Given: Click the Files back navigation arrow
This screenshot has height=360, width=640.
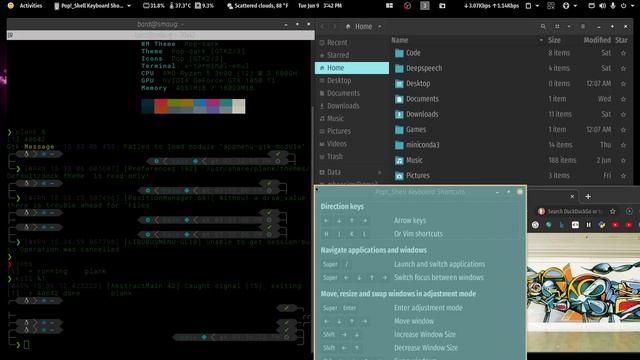Looking at the screenshot, I should [x=322, y=27].
